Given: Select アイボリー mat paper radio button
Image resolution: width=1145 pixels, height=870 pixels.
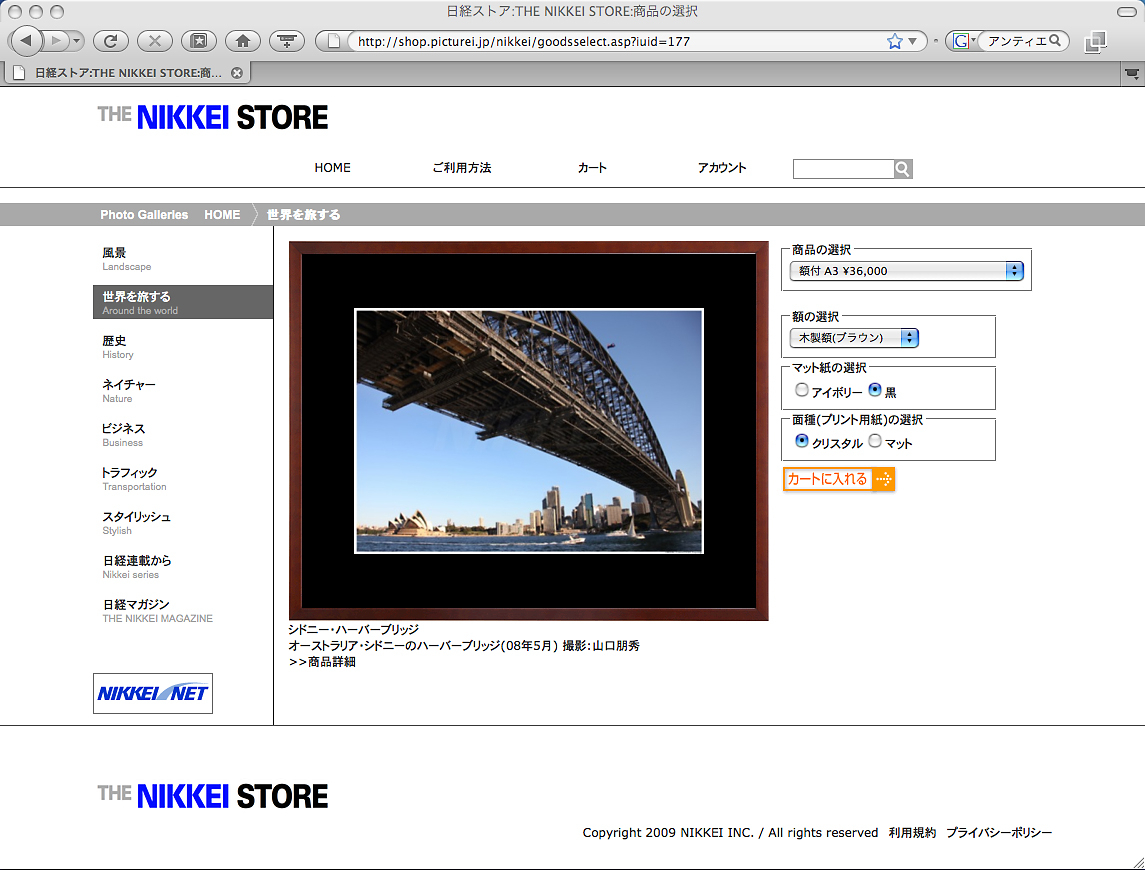Looking at the screenshot, I should tap(802, 390).
